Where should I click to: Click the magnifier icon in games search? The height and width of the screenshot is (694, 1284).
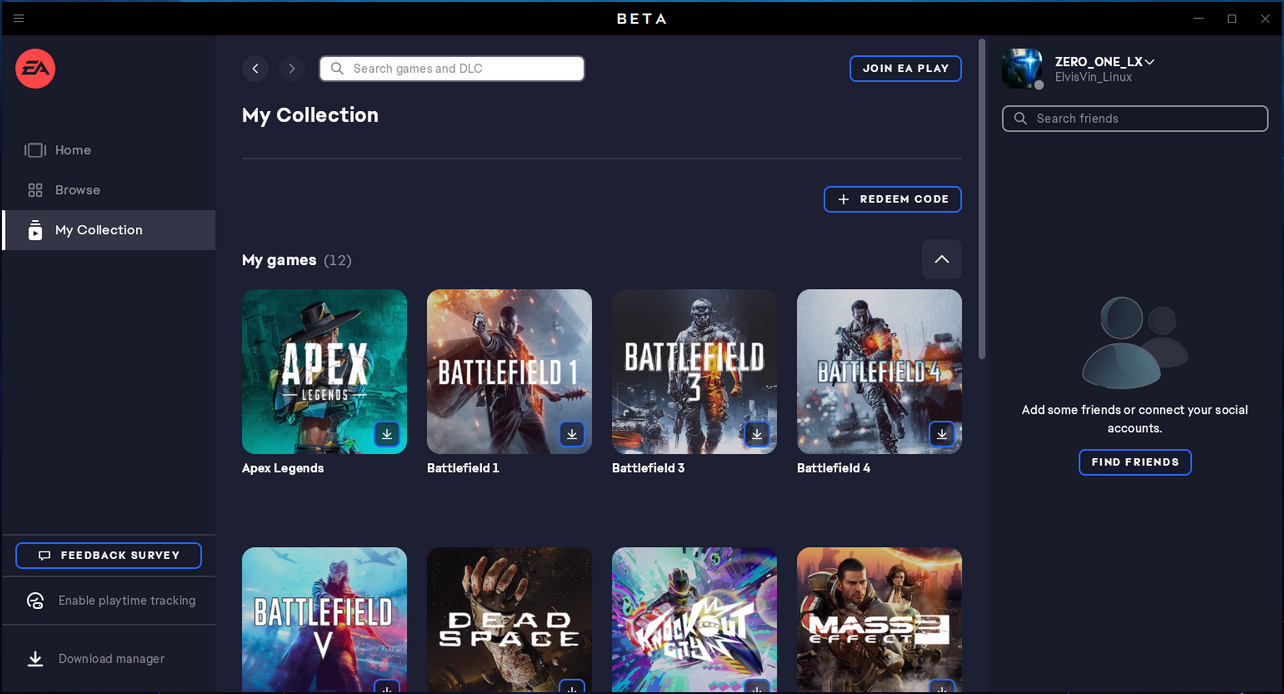point(337,69)
